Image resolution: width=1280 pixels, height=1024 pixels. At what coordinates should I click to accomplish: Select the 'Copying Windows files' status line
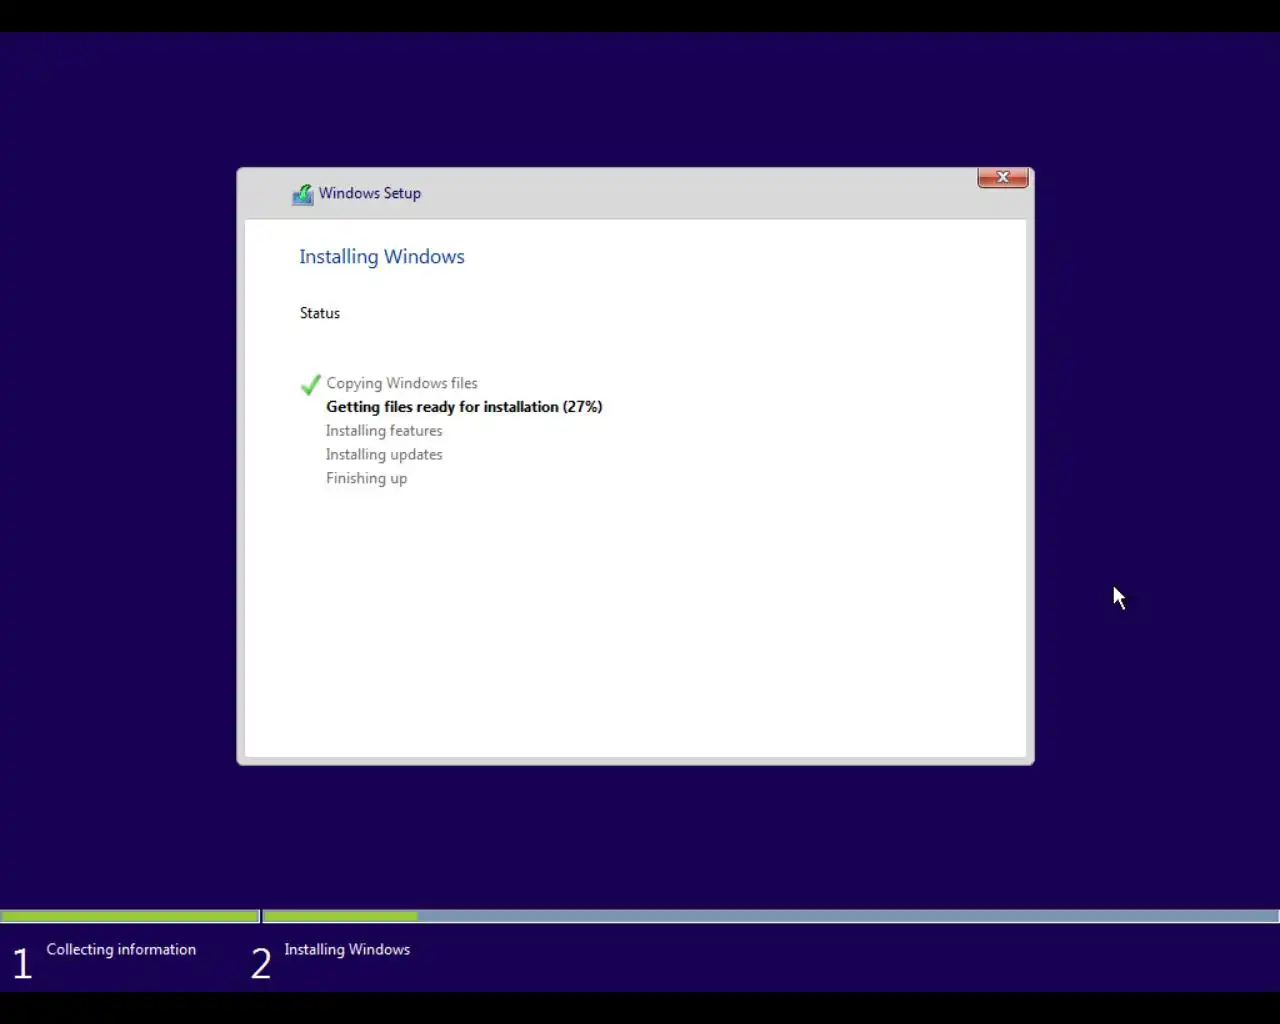point(402,383)
